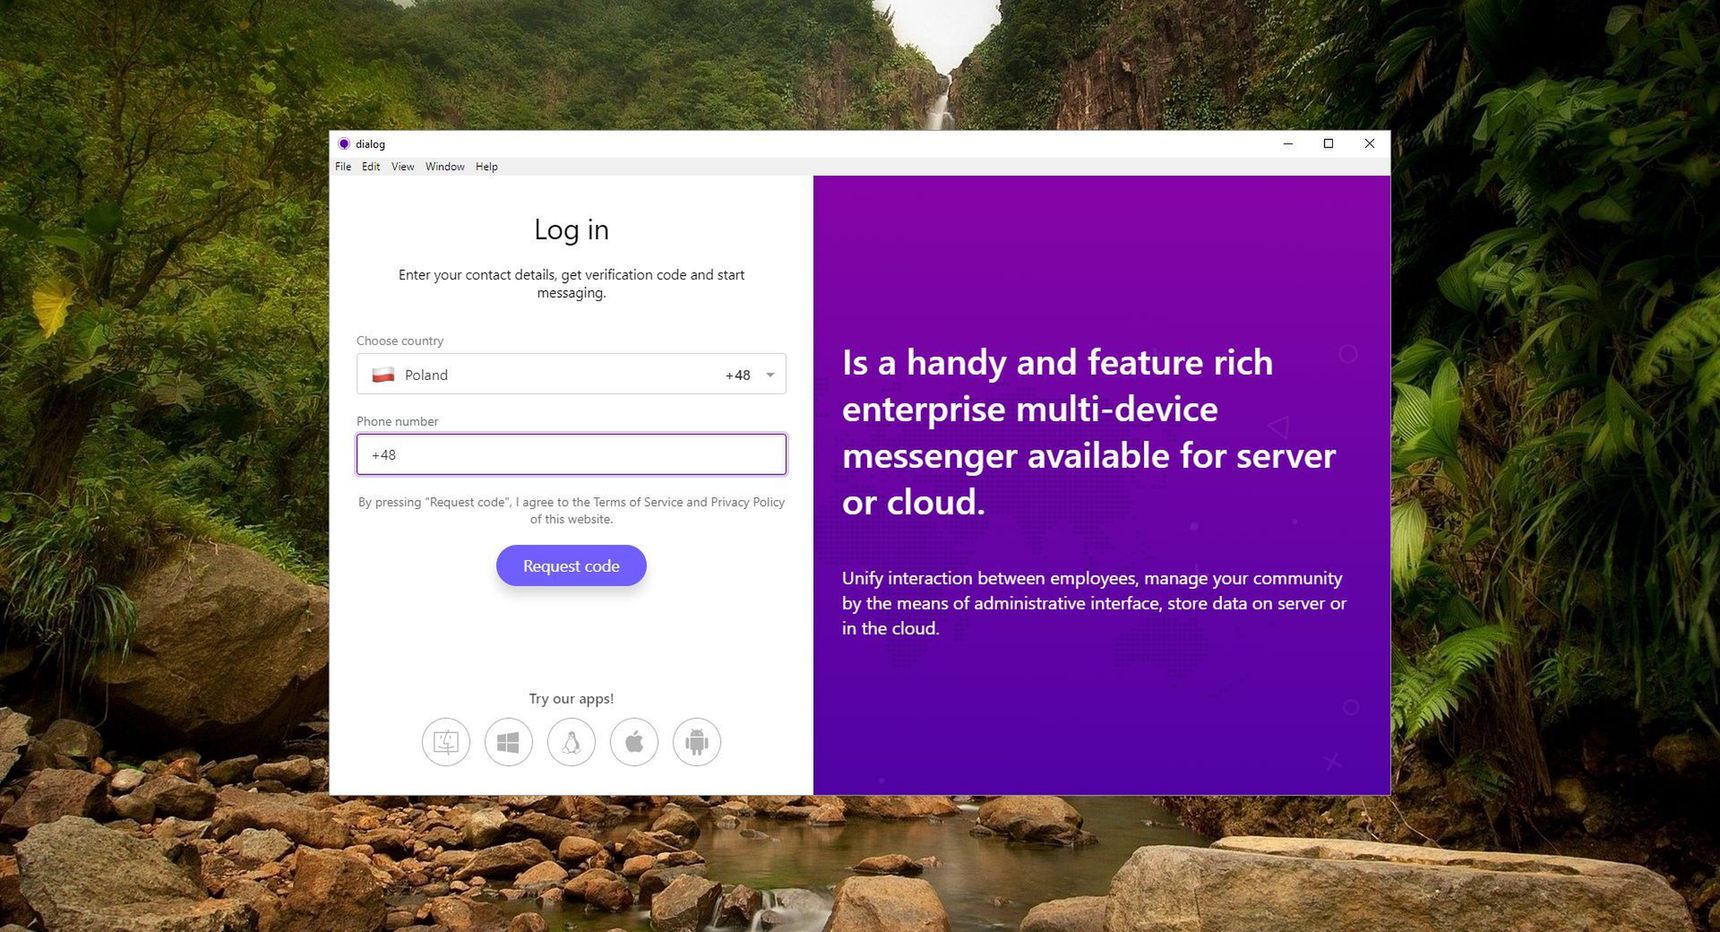Click the Phone number label
The height and width of the screenshot is (932, 1720).
[x=397, y=422]
